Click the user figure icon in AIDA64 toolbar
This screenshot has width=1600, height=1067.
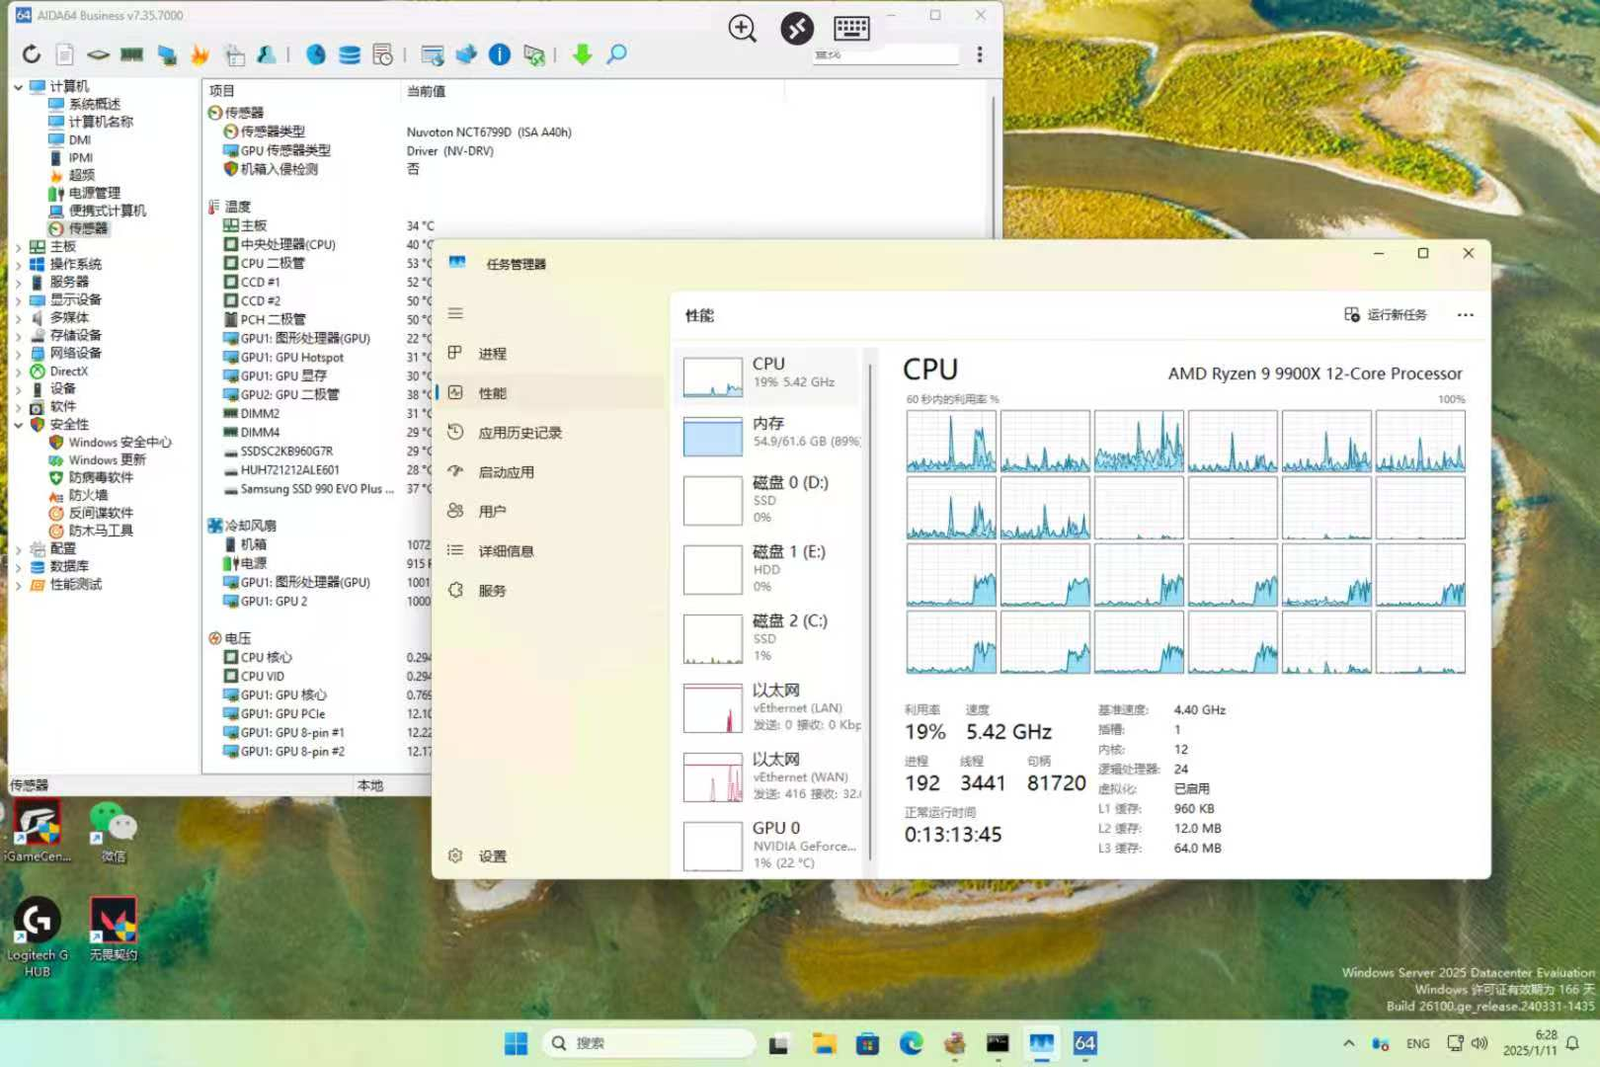(x=266, y=55)
